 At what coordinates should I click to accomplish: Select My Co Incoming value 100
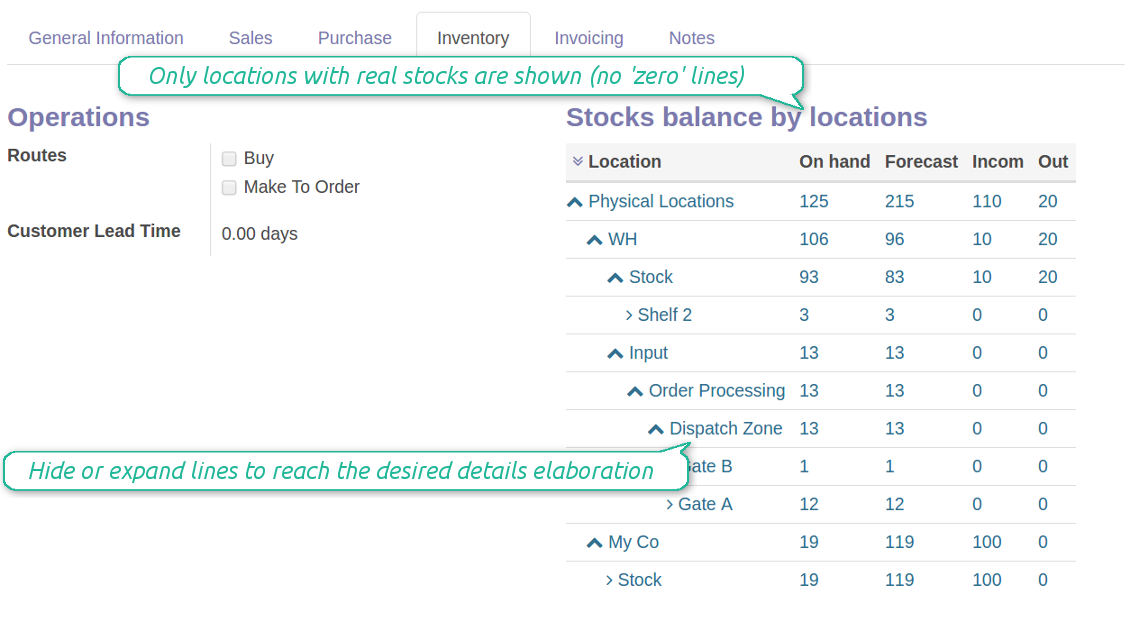click(x=987, y=542)
